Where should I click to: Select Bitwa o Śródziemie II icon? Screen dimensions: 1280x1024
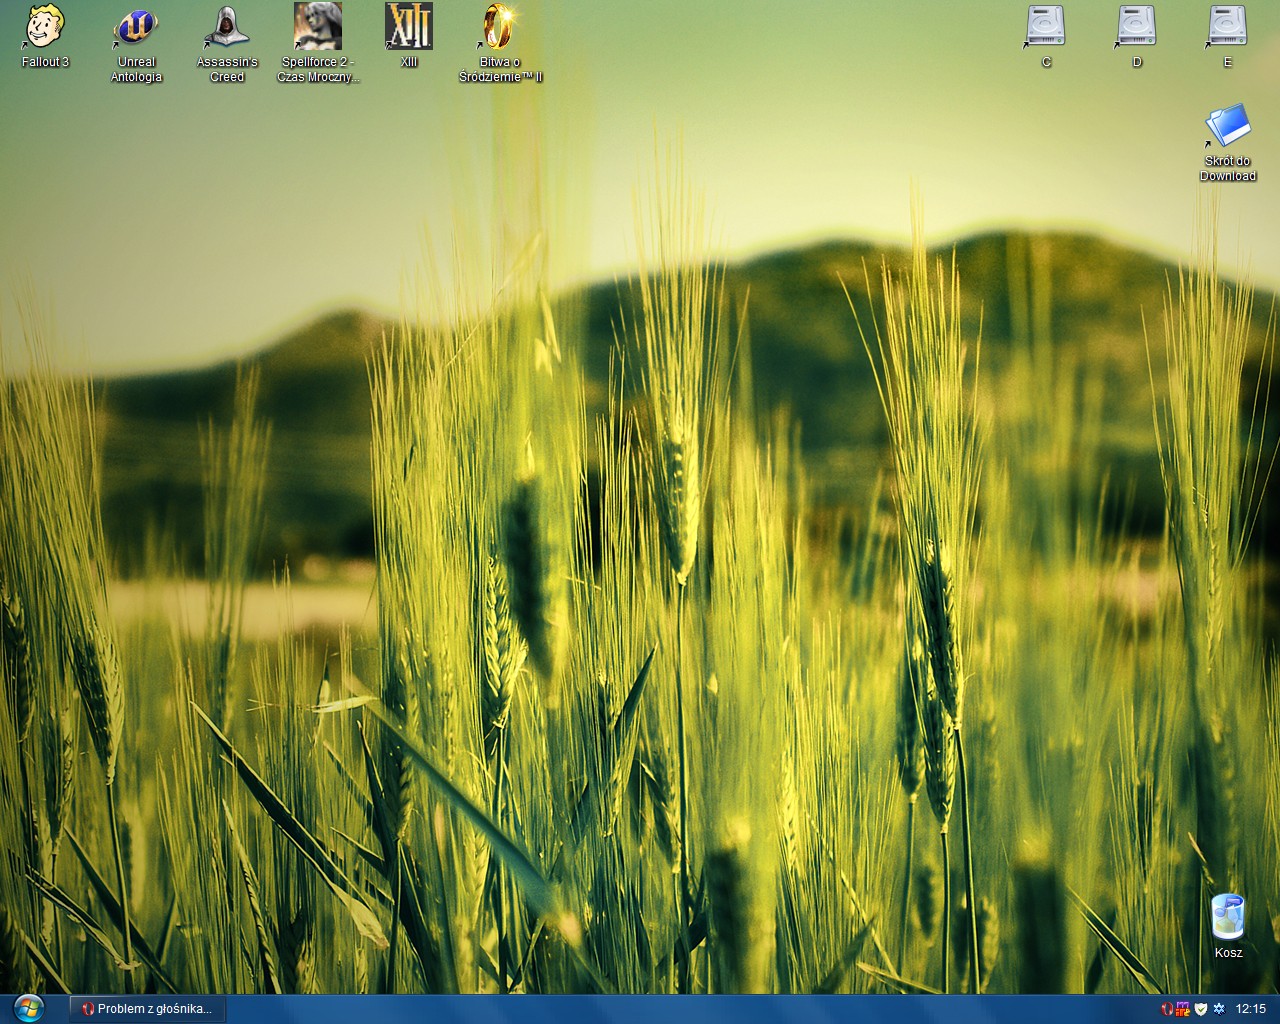(x=500, y=27)
